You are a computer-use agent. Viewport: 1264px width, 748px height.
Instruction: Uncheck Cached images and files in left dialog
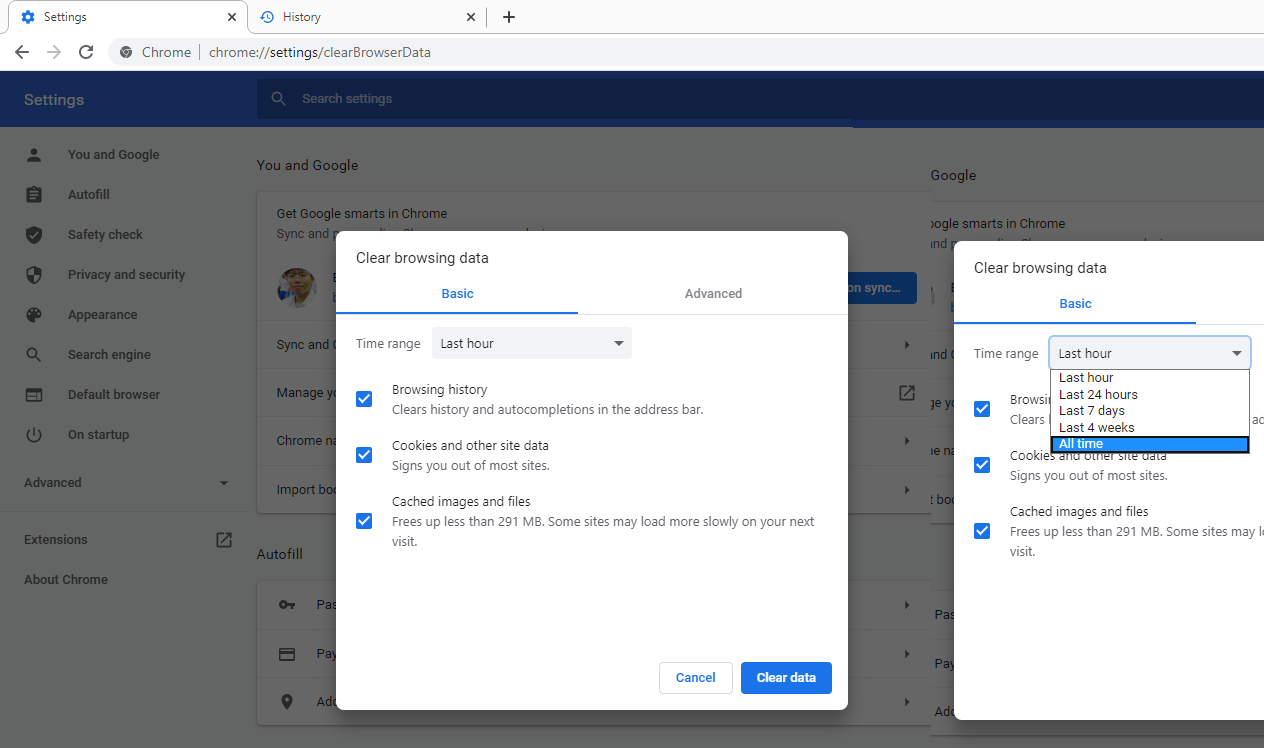[364, 521]
